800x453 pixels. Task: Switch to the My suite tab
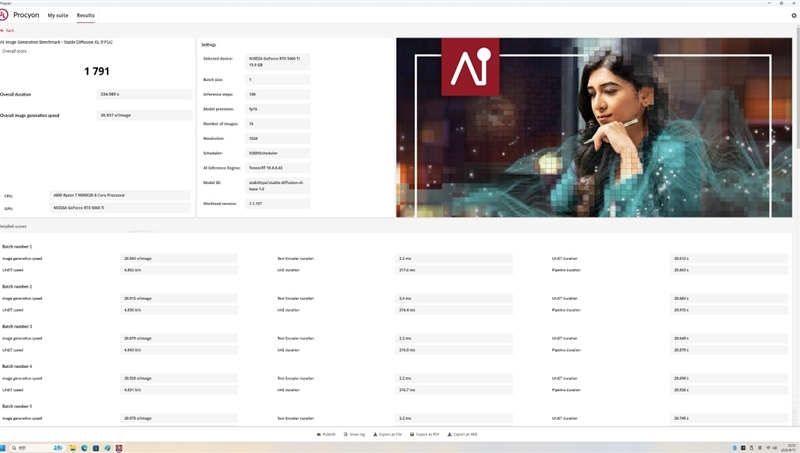click(x=58, y=15)
